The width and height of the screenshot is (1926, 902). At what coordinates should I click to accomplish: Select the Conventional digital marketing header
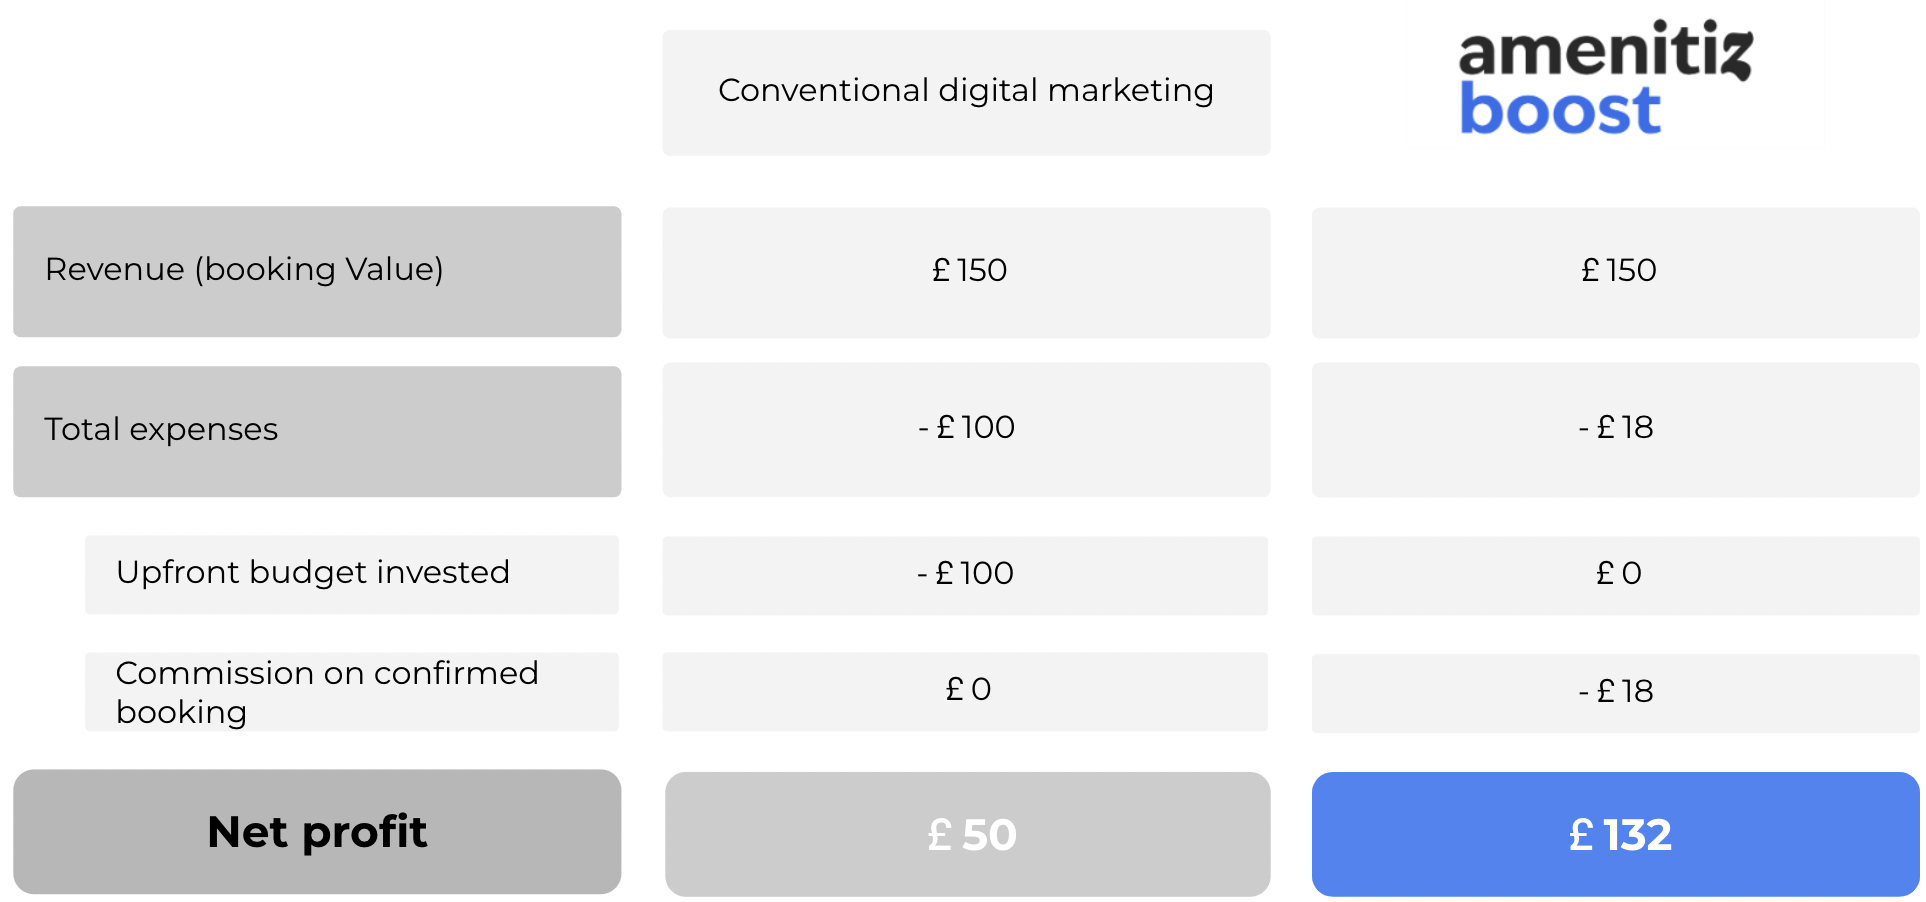(966, 92)
